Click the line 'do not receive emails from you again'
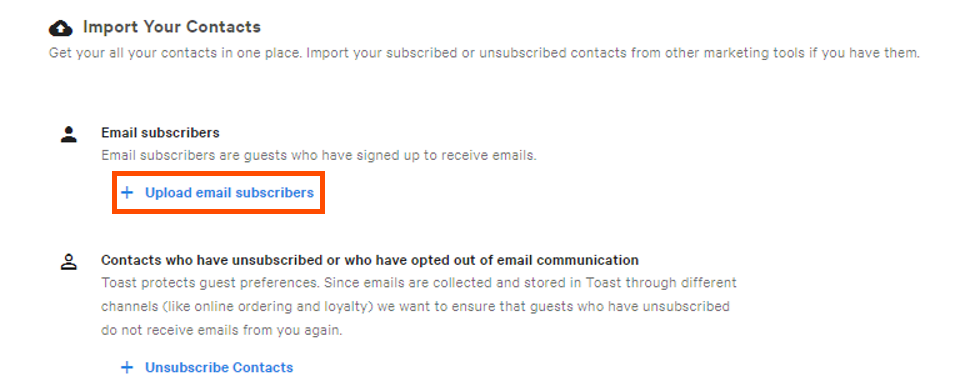 tap(221, 330)
